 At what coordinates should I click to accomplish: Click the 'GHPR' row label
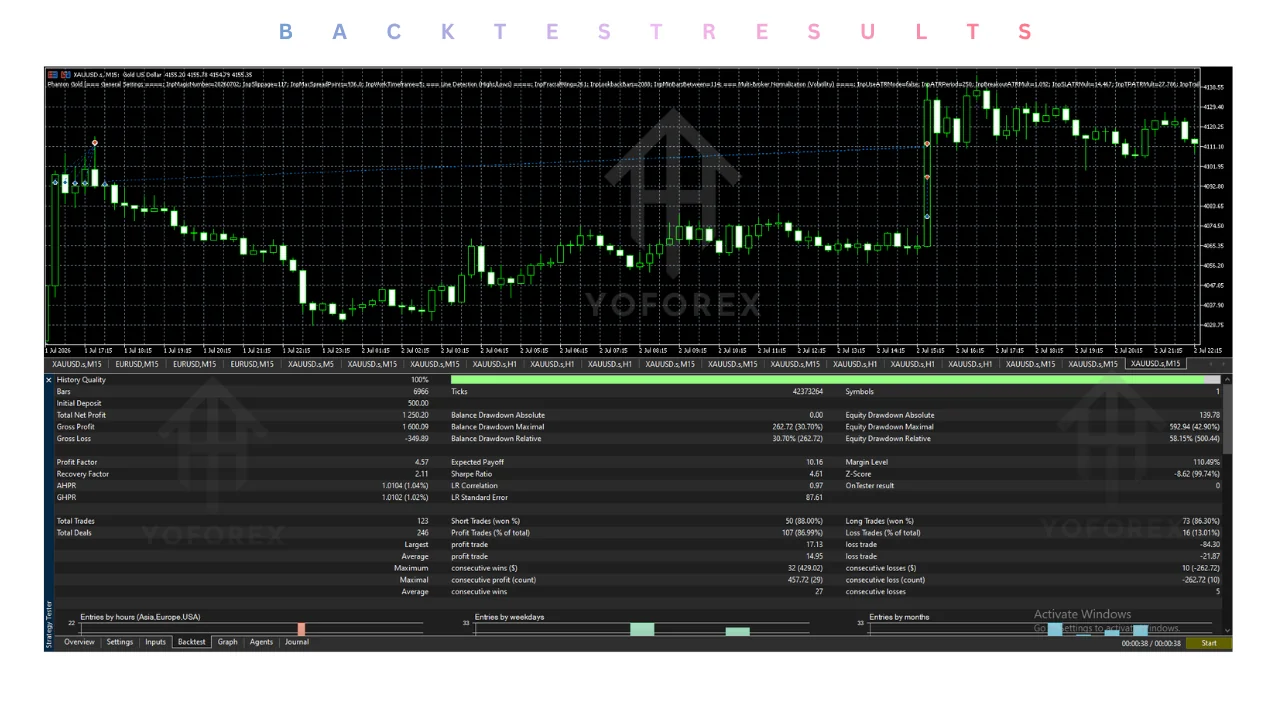[x=66, y=497]
